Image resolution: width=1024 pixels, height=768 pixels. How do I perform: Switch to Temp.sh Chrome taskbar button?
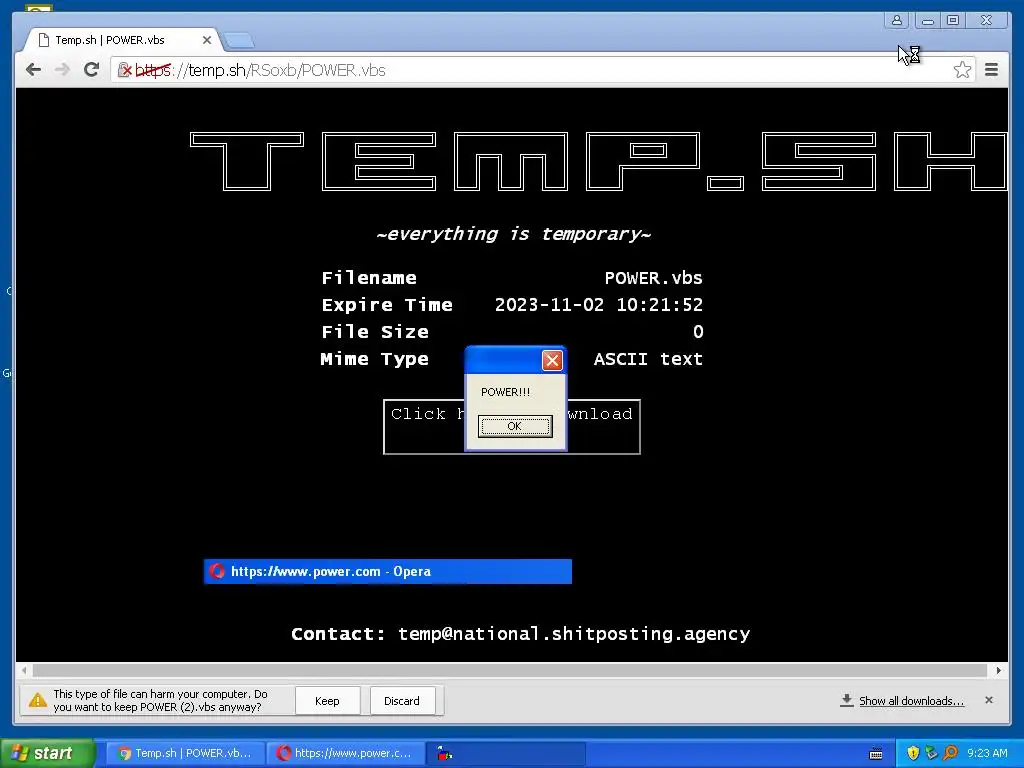click(x=185, y=753)
